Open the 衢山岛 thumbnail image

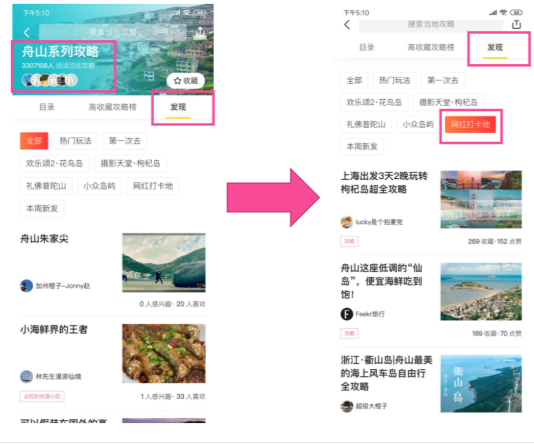[481, 384]
